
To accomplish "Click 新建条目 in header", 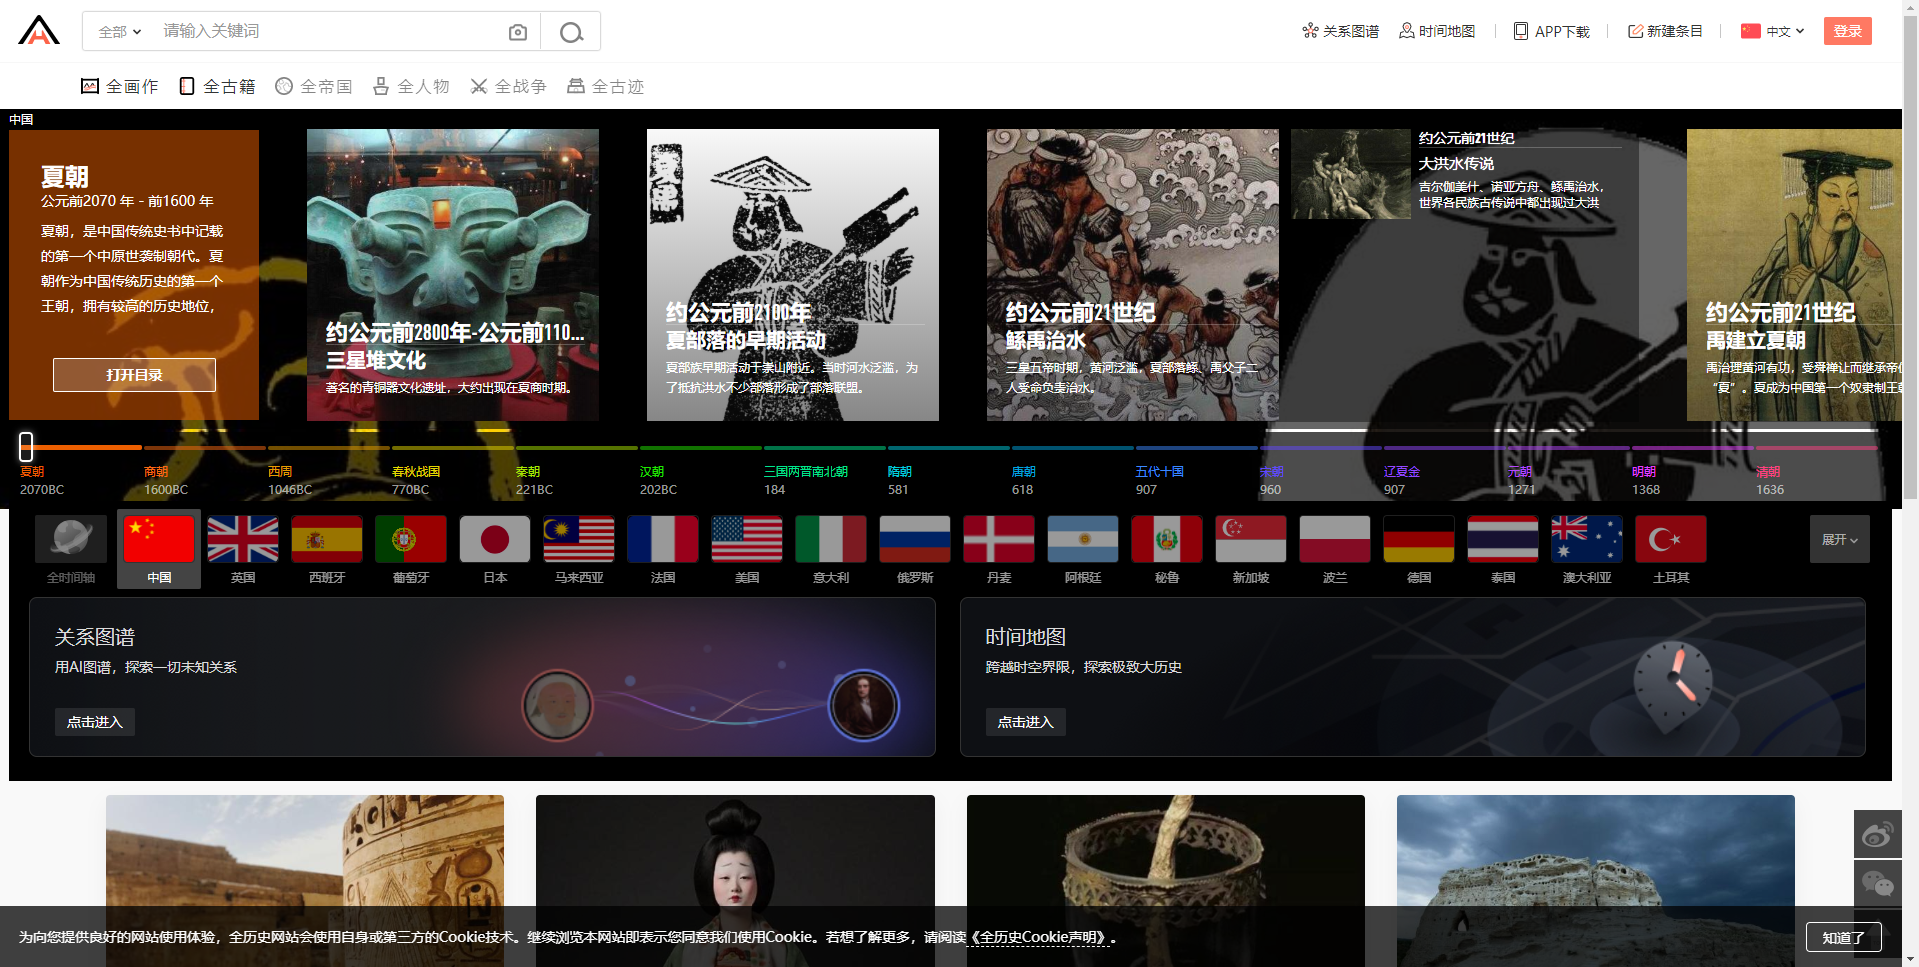I will pyautogui.click(x=1665, y=31).
